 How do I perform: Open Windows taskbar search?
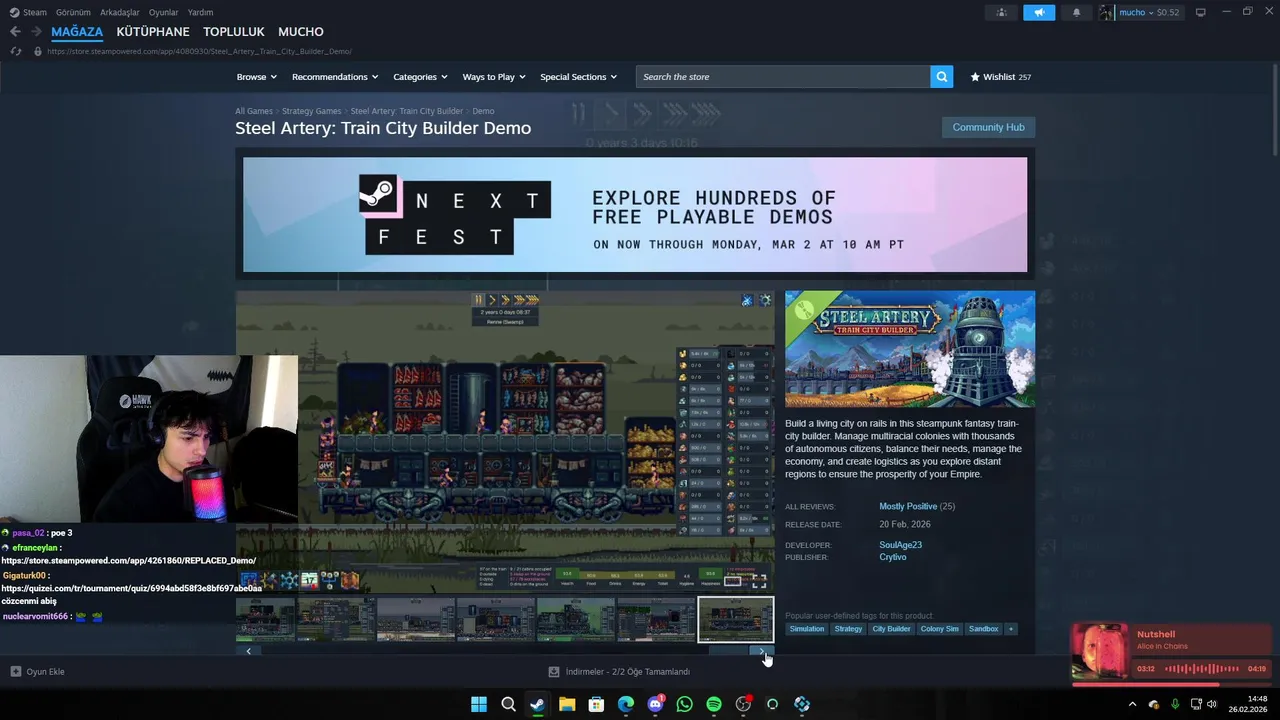(508, 704)
